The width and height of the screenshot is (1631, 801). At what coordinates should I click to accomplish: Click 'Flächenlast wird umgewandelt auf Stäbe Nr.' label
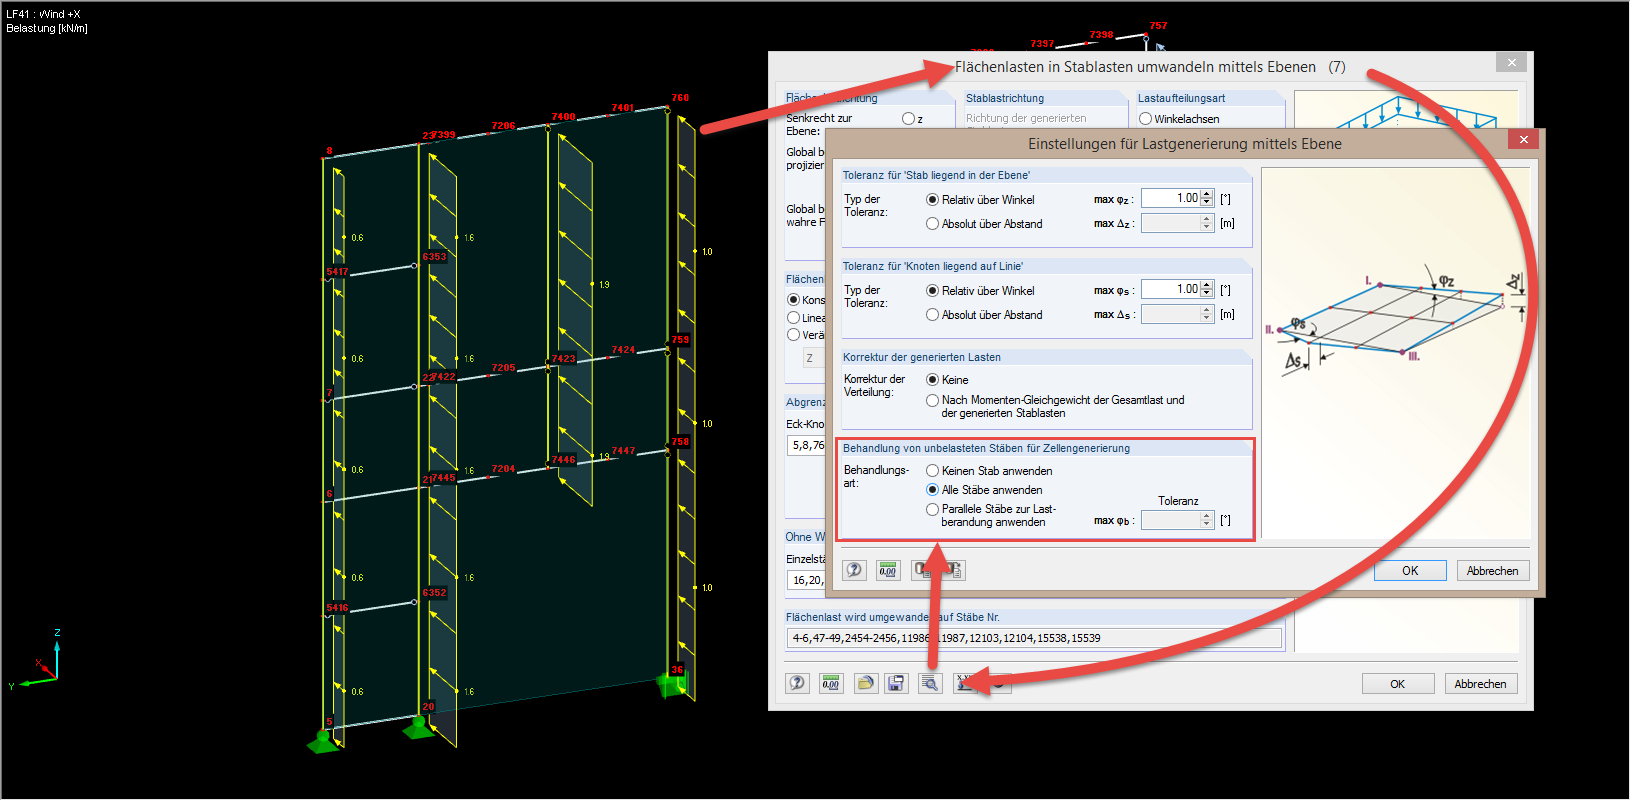tap(892, 618)
